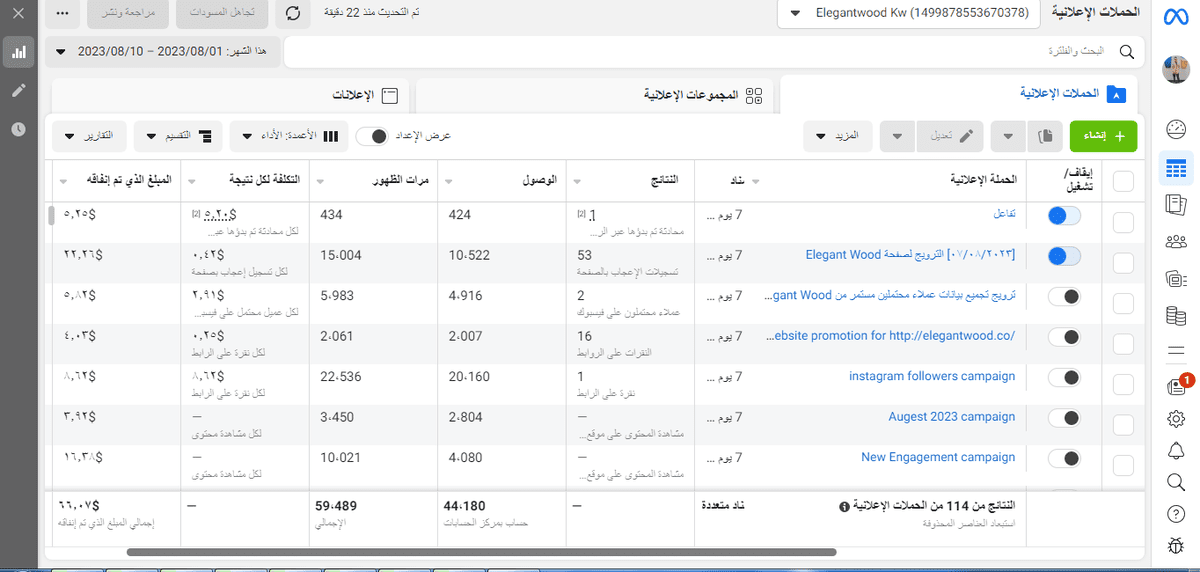Switch to the الإعلانات tab
Screen dimensions: 1200x572
pos(230,96)
